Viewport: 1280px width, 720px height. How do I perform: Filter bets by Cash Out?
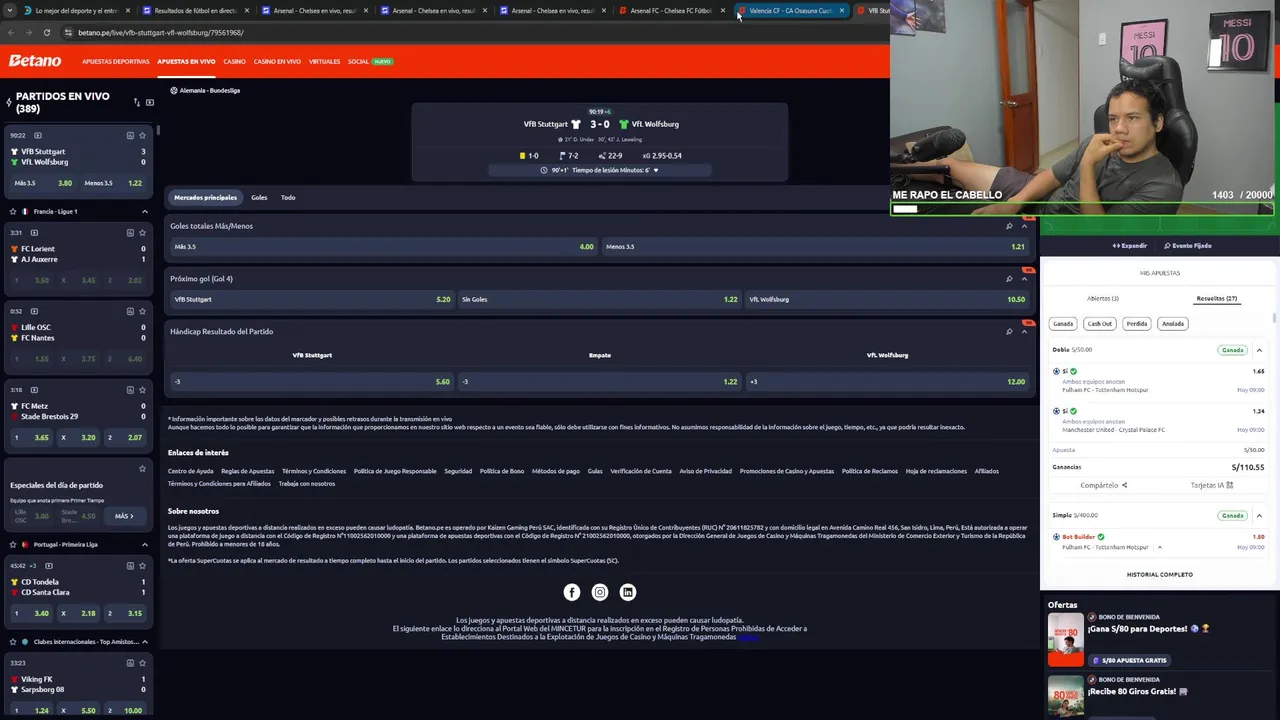click(1100, 323)
